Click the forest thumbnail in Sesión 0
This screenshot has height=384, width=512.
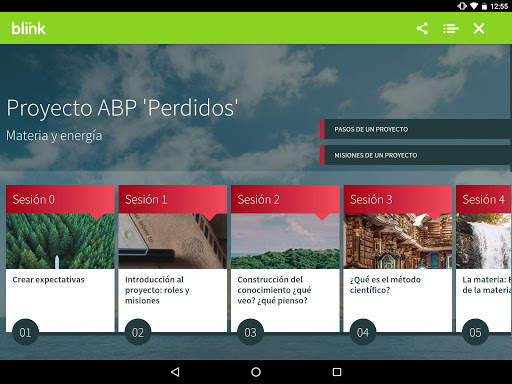(x=60, y=241)
